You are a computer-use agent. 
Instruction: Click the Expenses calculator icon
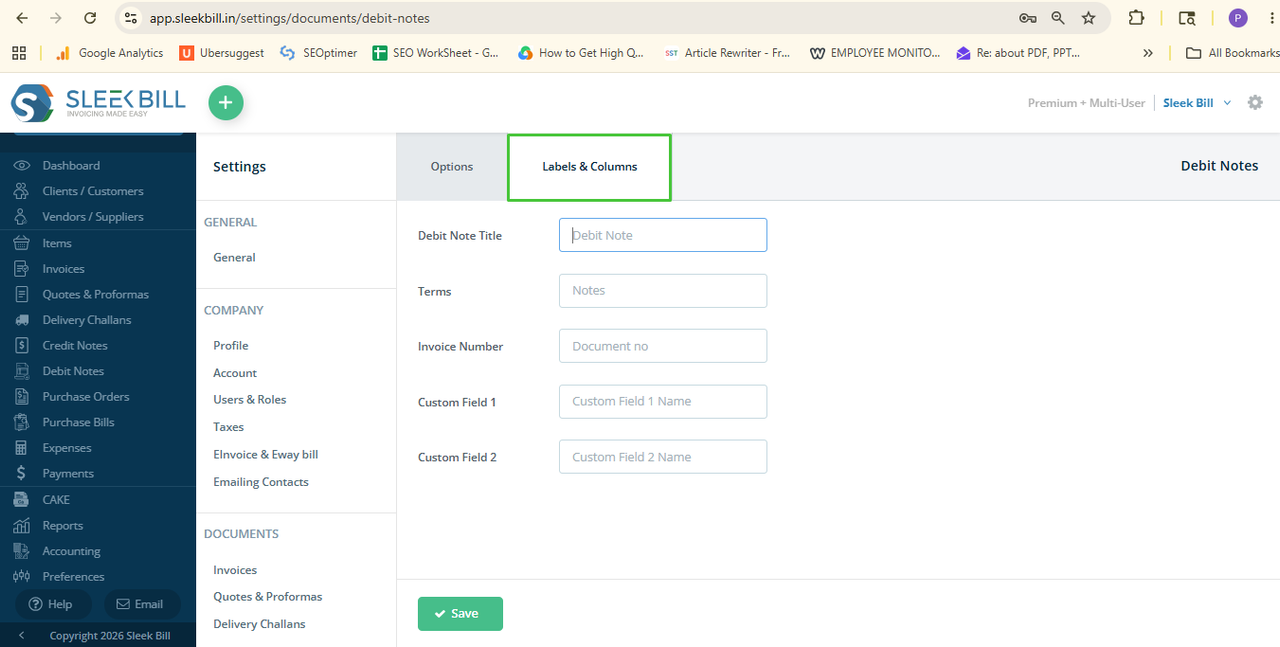pos(22,448)
